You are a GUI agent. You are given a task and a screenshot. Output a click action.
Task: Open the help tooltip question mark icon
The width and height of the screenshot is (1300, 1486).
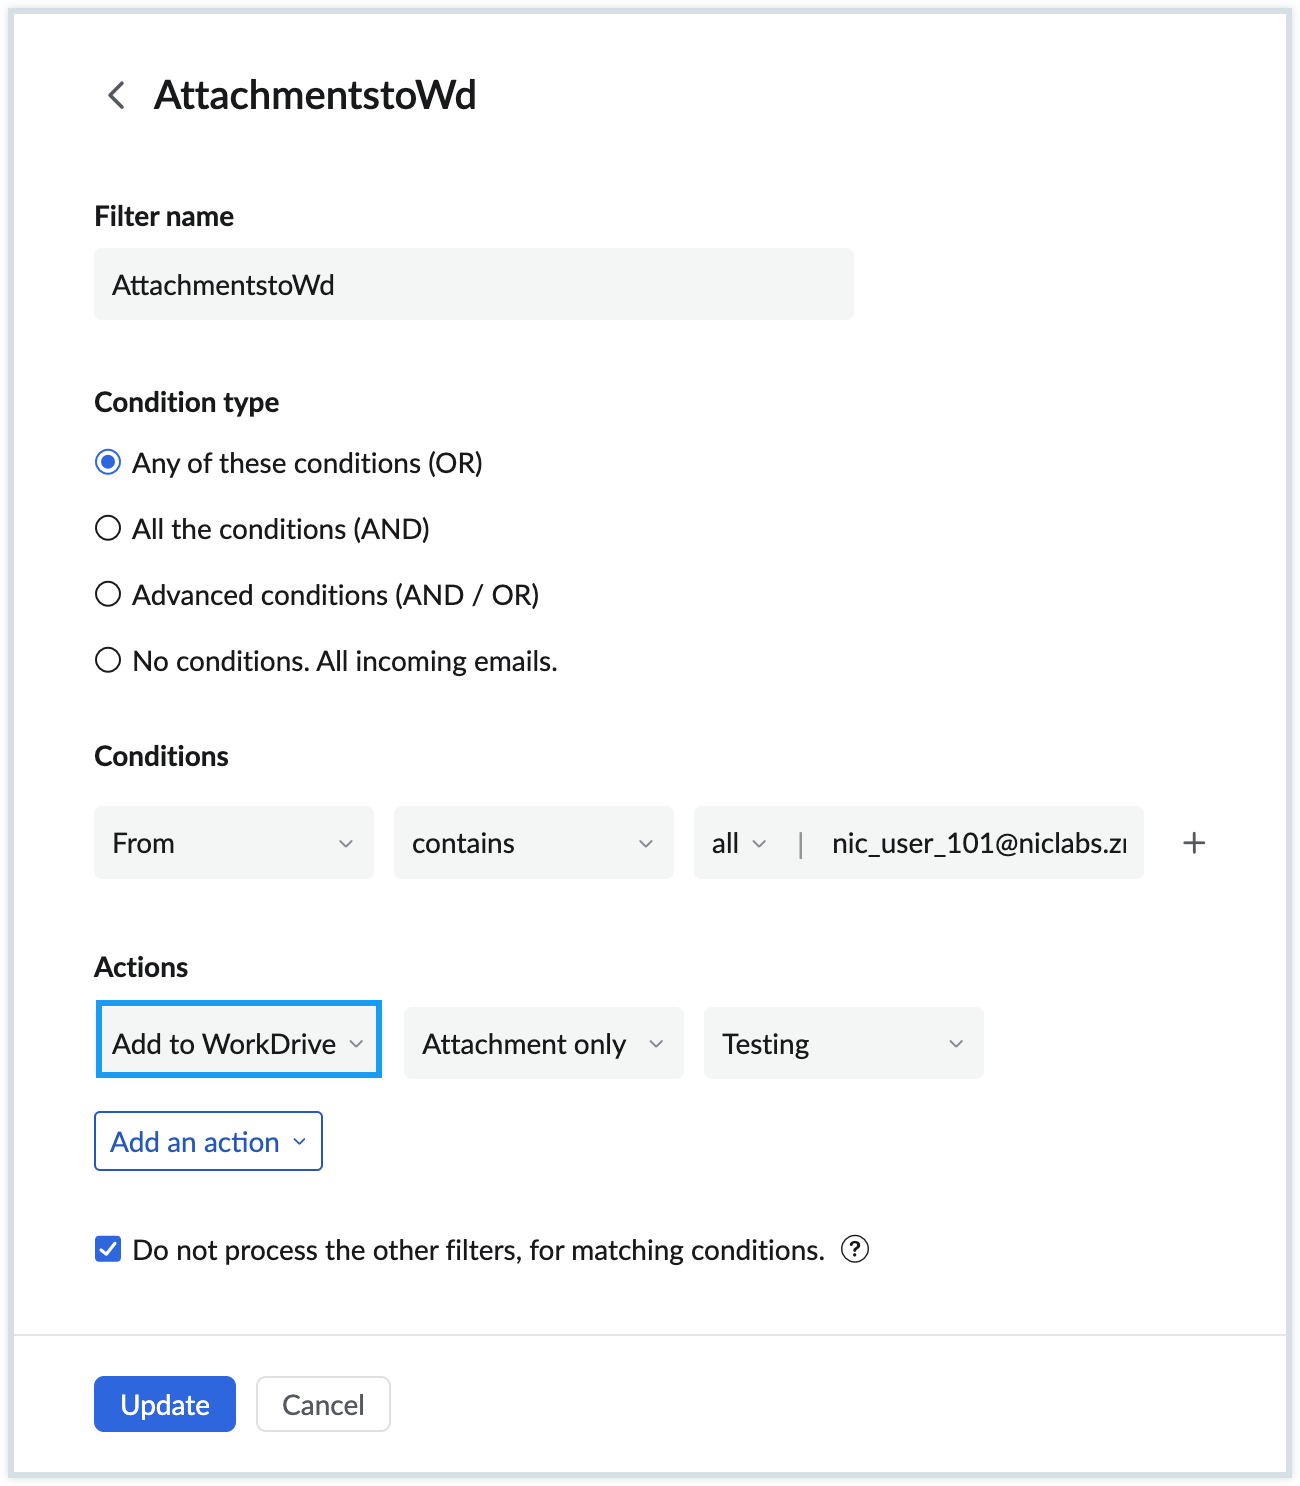click(x=856, y=1249)
